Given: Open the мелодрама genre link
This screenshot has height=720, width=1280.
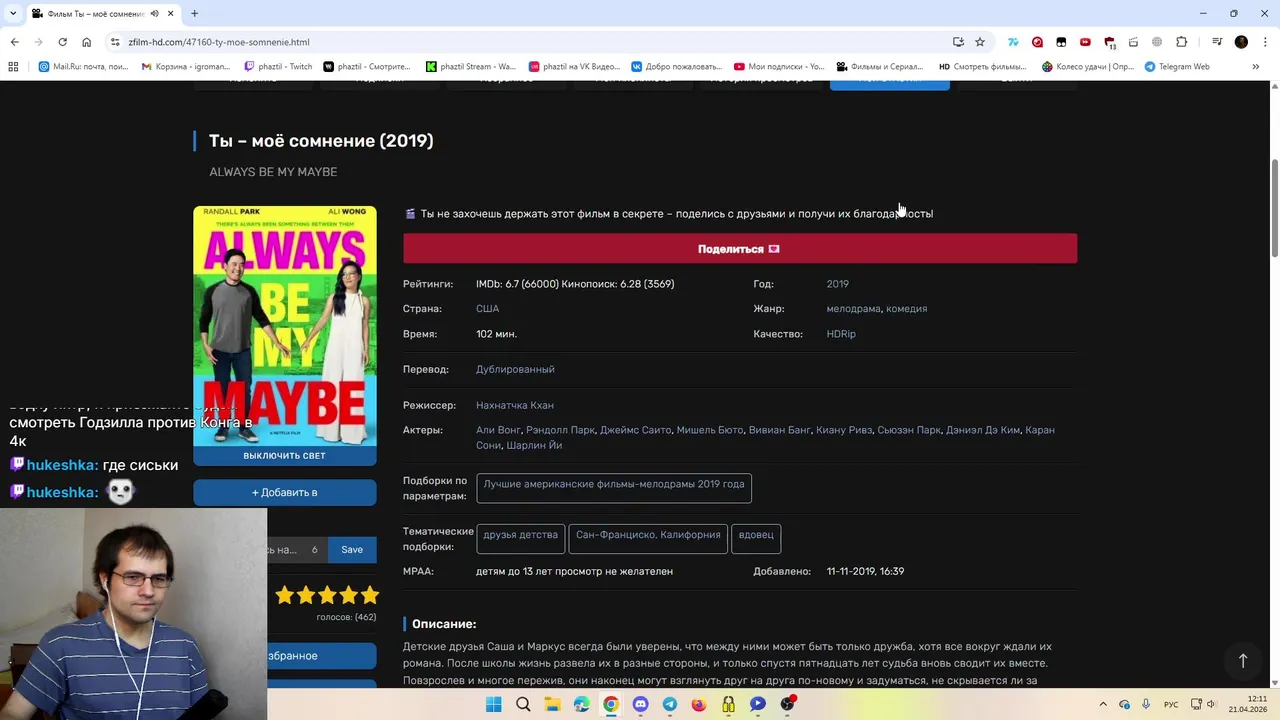Looking at the screenshot, I should tap(853, 309).
